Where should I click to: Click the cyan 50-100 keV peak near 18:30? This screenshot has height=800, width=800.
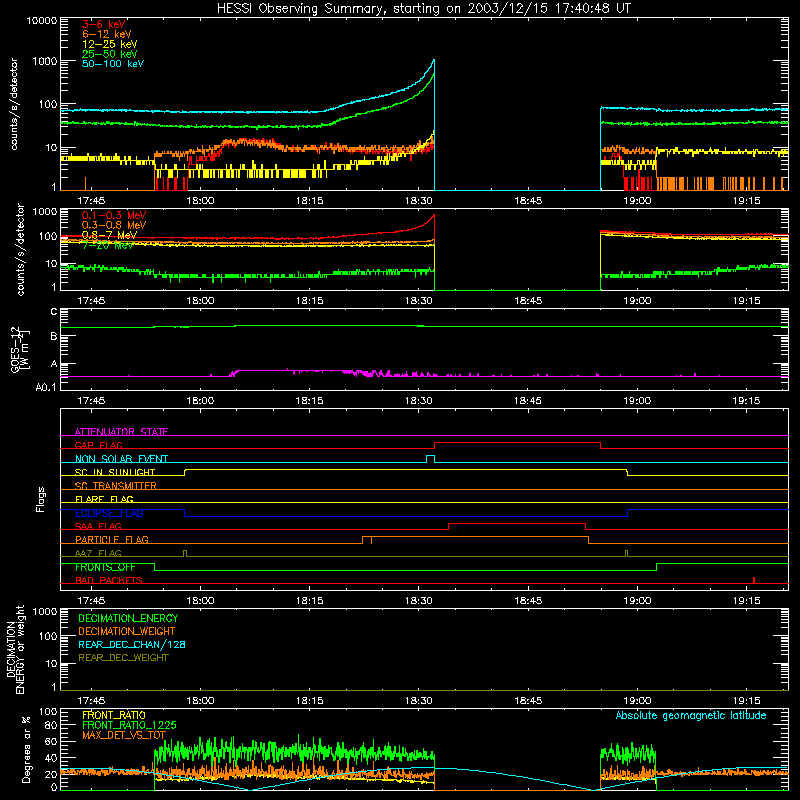coord(433,61)
